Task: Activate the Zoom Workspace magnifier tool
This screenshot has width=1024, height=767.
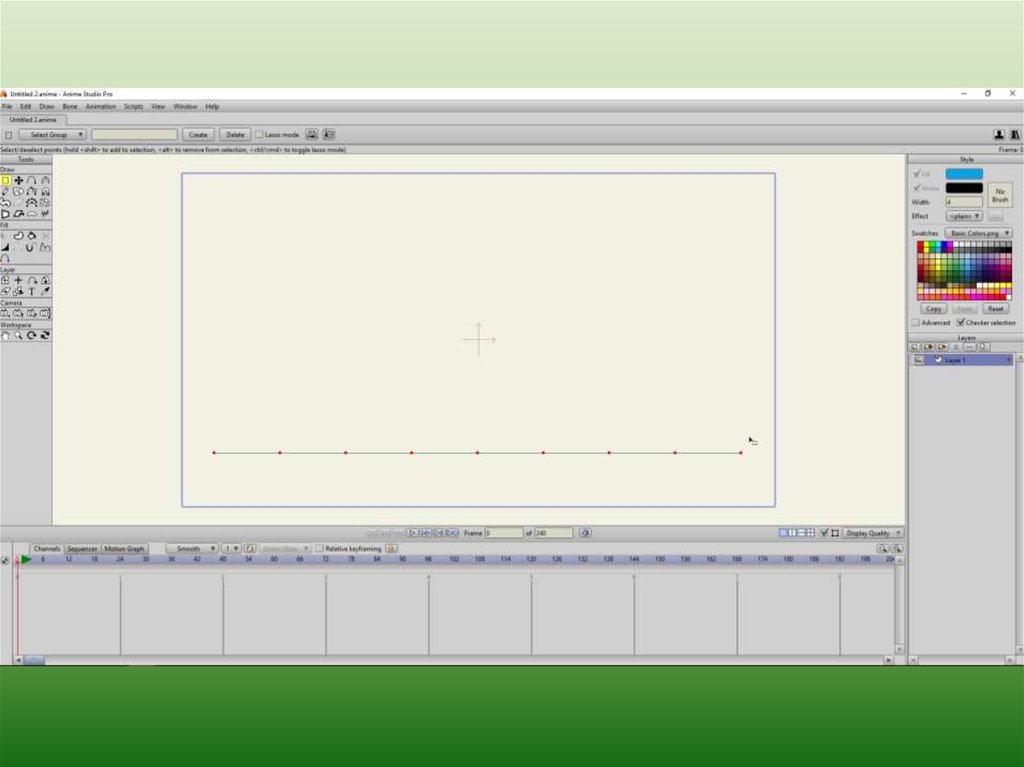Action: [x=19, y=335]
